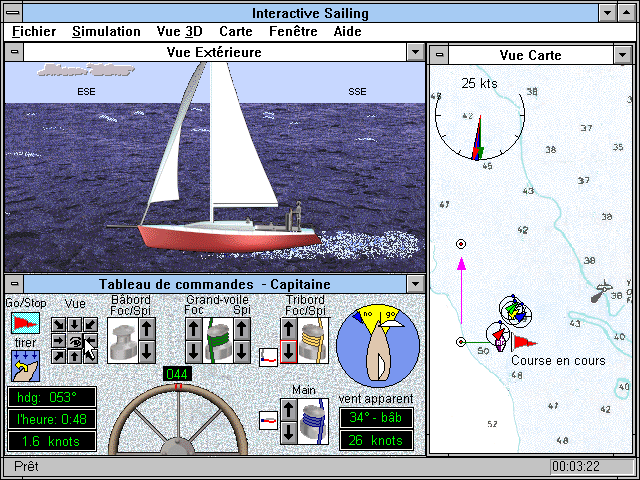Click Grand-voile Spi up arrow
The width and height of the screenshot is (640, 480).
[x=242, y=329]
